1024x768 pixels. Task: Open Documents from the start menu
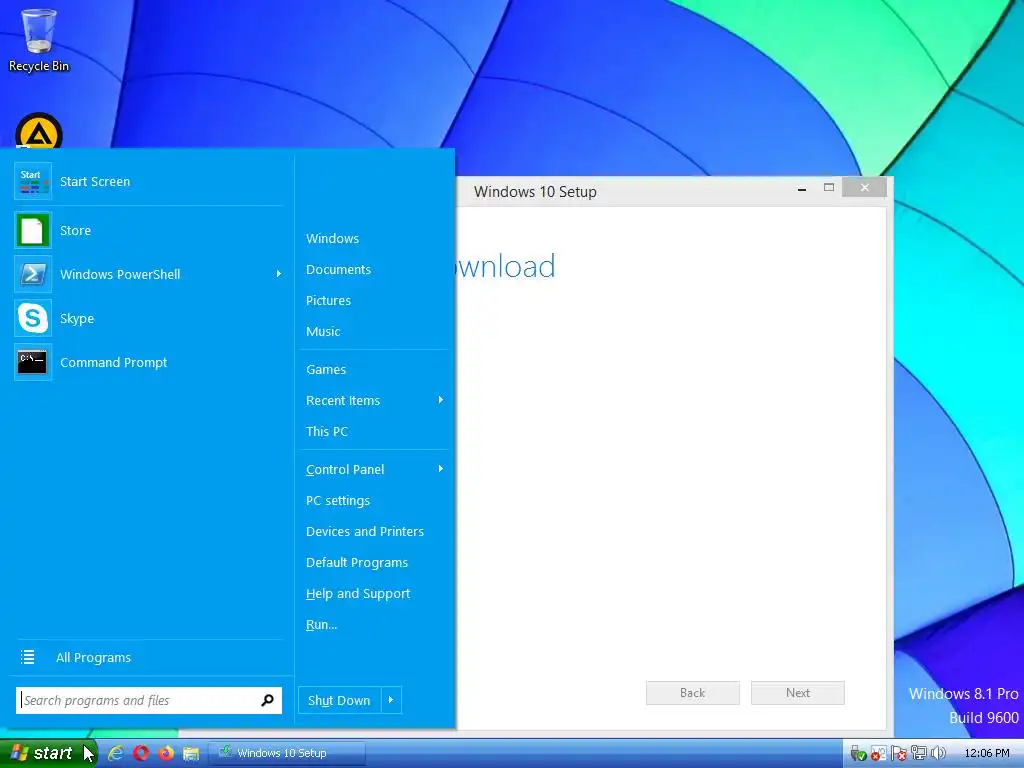[338, 270]
